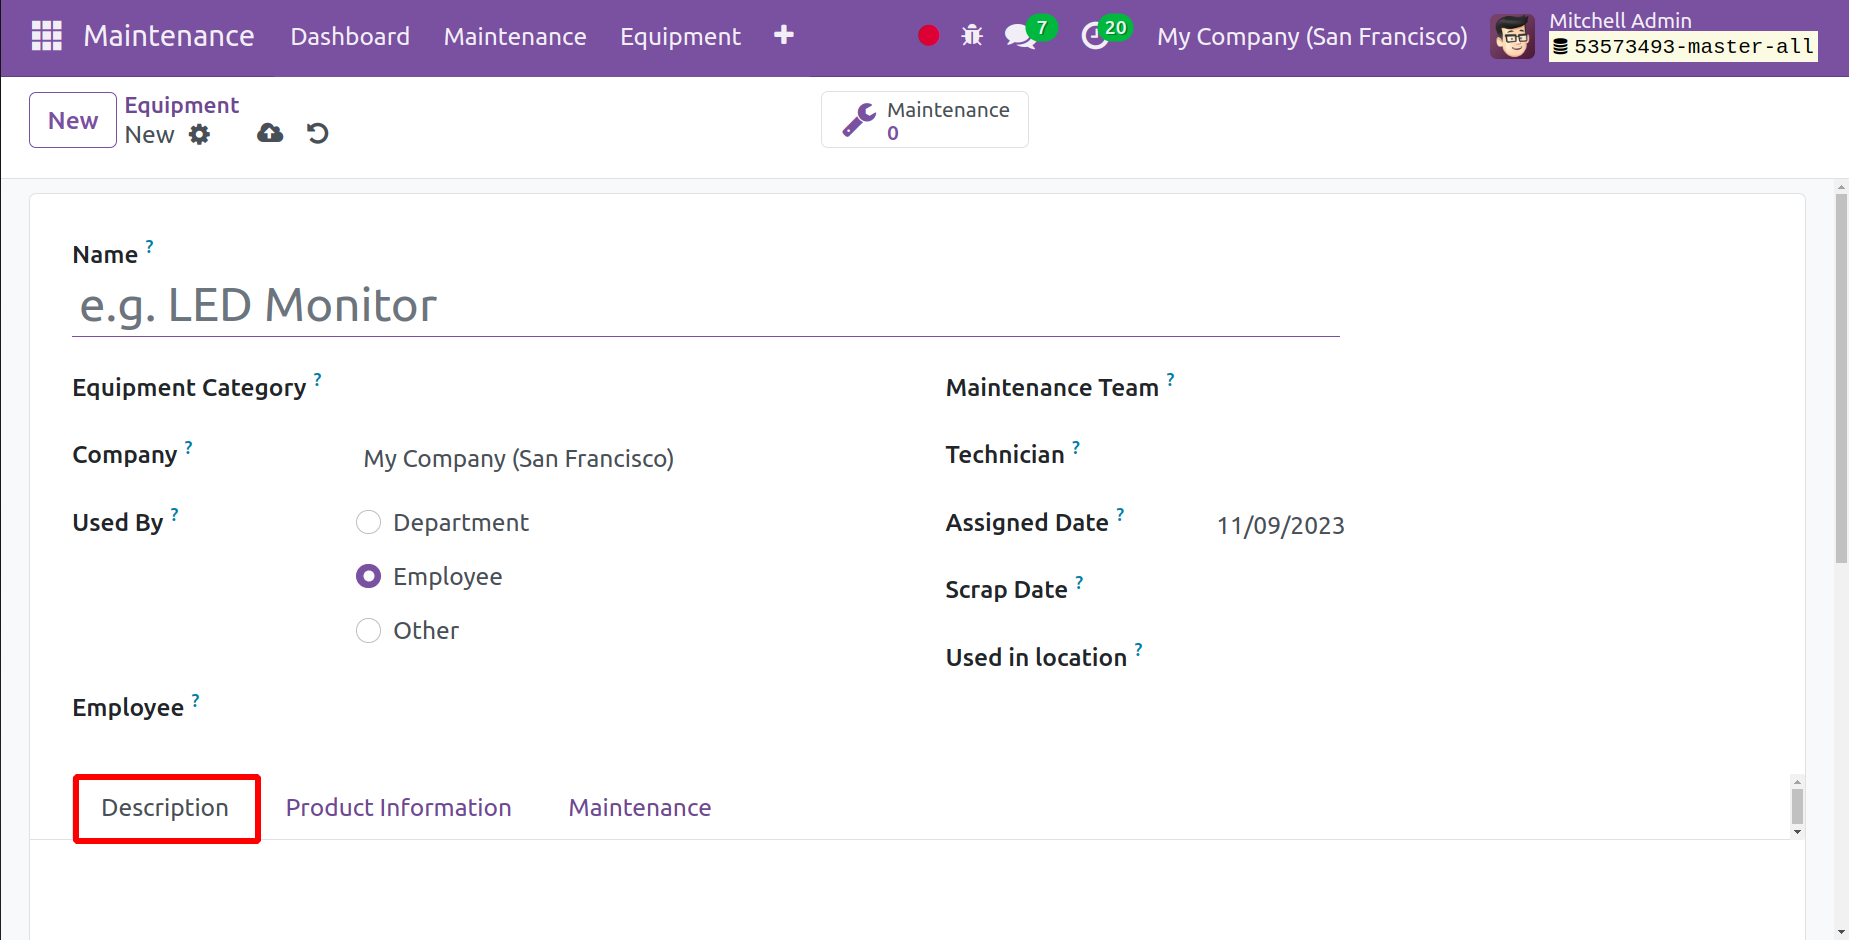Image resolution: width=1849 pixels, height=940 pixels.
Task: Switch to the Maintenance notebook tab
Action: click(x=640, y=808)
